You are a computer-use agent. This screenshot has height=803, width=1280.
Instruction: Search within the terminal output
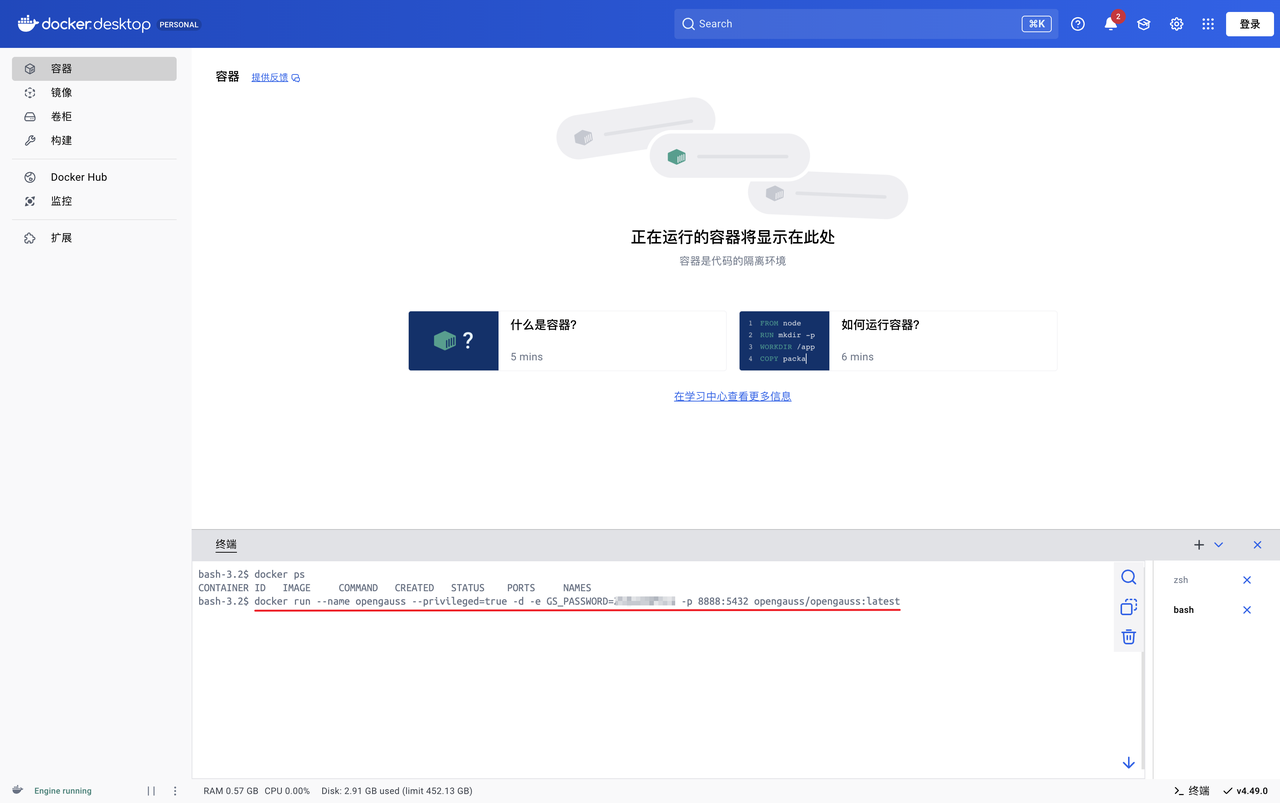(1128, 577)
